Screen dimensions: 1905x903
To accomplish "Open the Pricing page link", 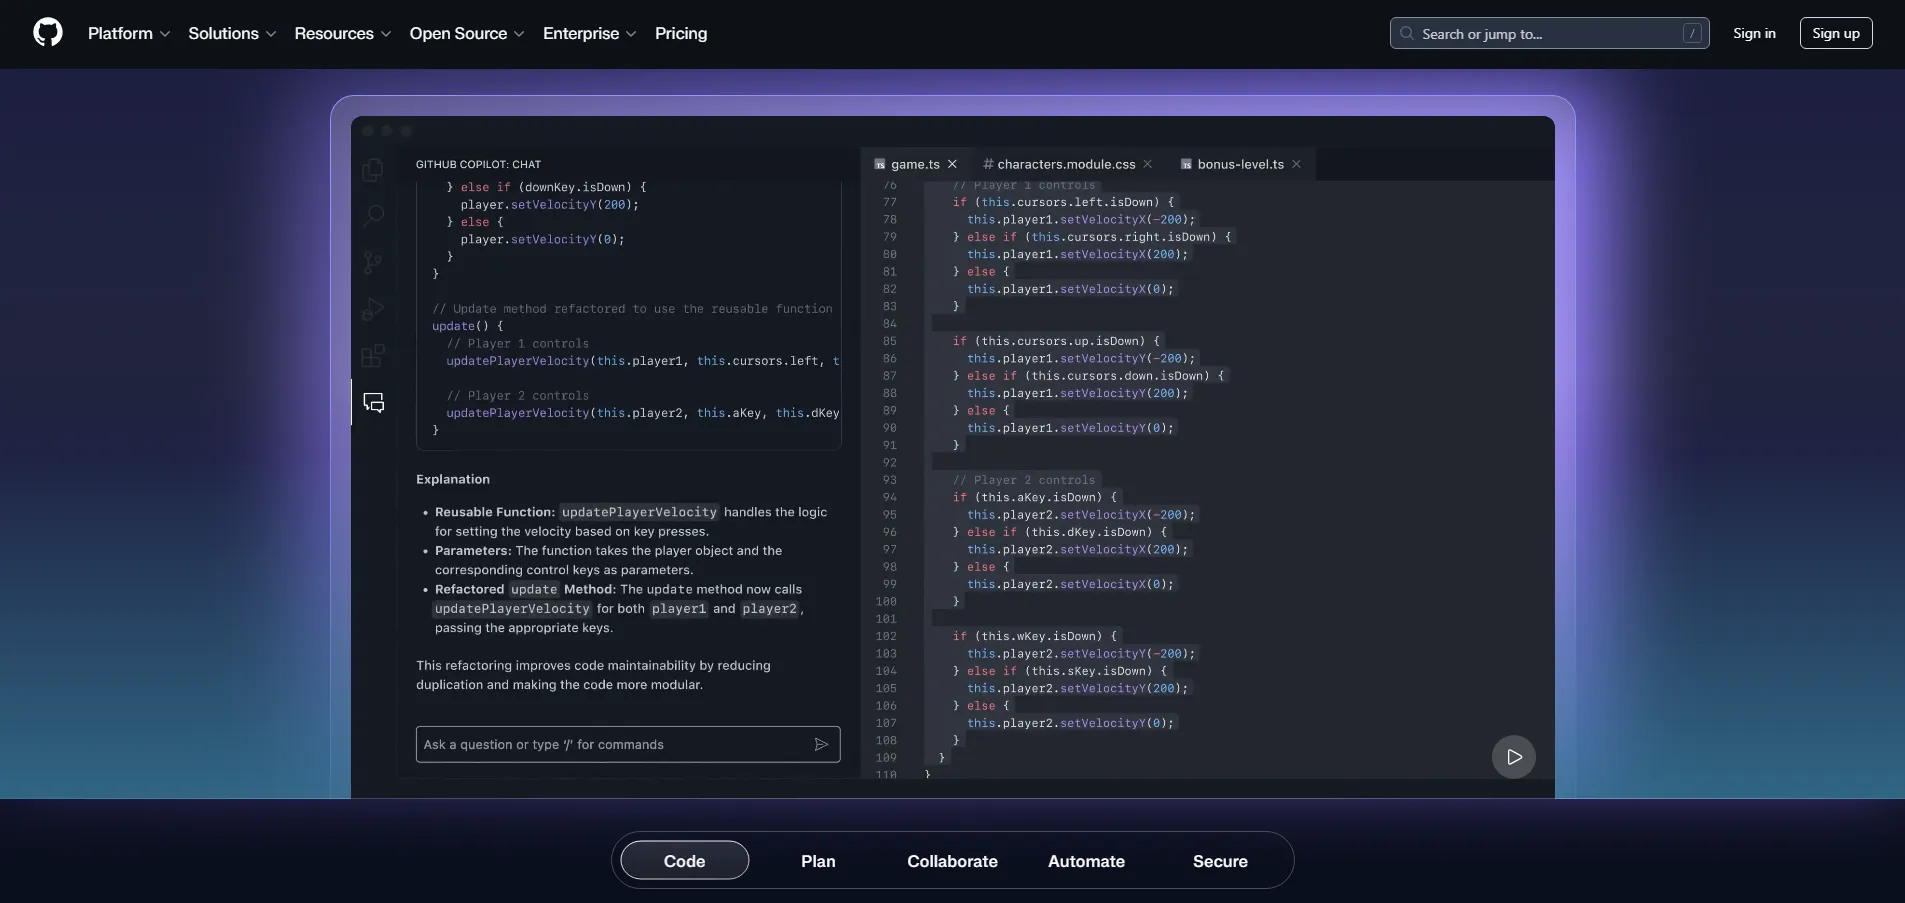I will click(x=681, y=33).
